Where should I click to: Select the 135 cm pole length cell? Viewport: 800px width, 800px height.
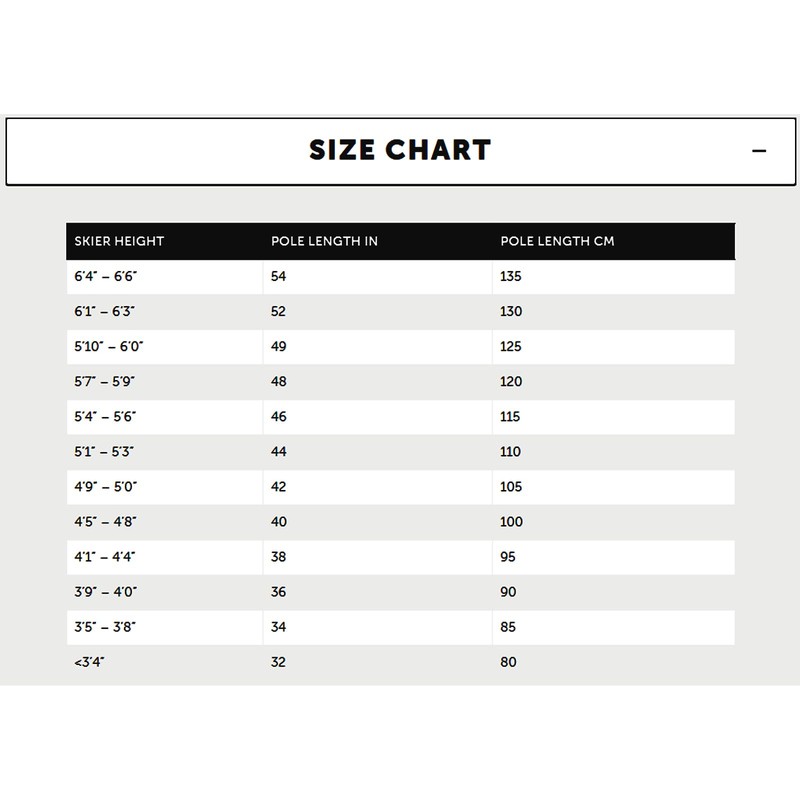click(510, 277)
